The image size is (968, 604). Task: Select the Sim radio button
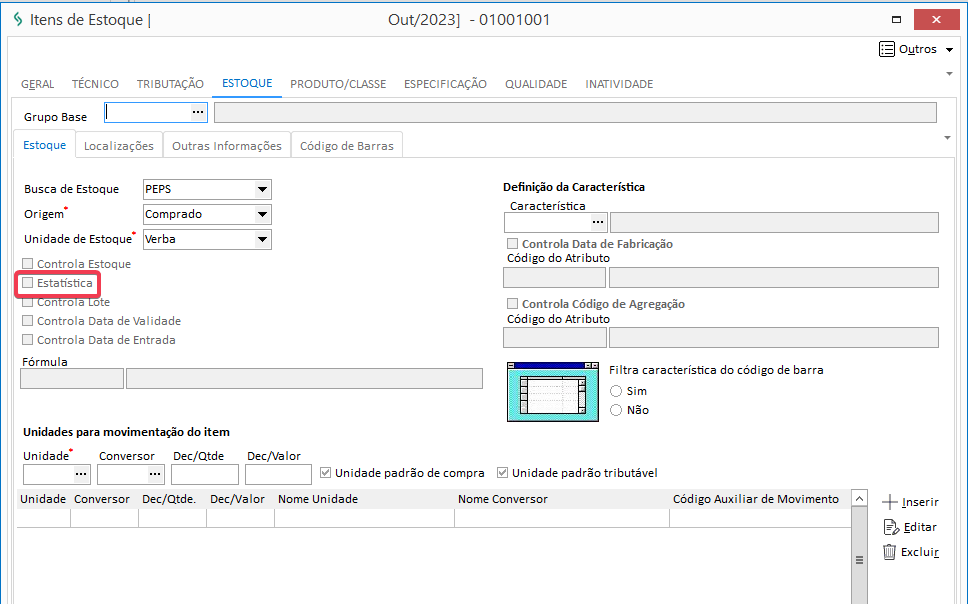tap(616, 391)
